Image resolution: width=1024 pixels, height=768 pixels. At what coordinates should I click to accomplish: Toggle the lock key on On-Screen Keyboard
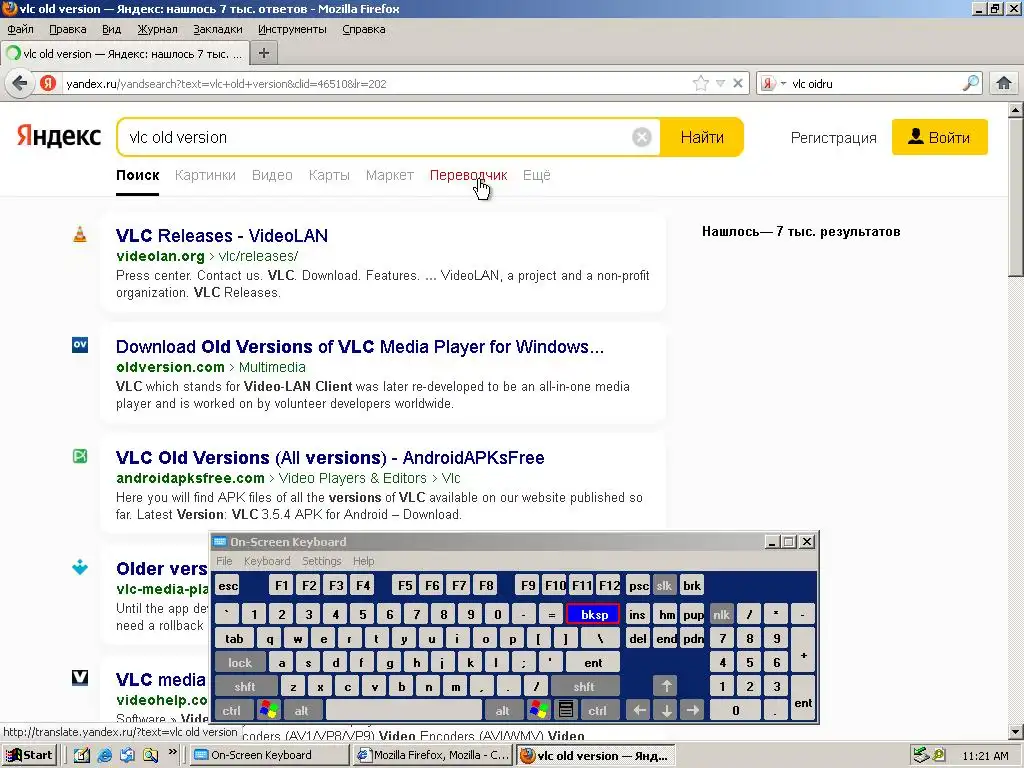pyautogui.click(x=240, y=662)
